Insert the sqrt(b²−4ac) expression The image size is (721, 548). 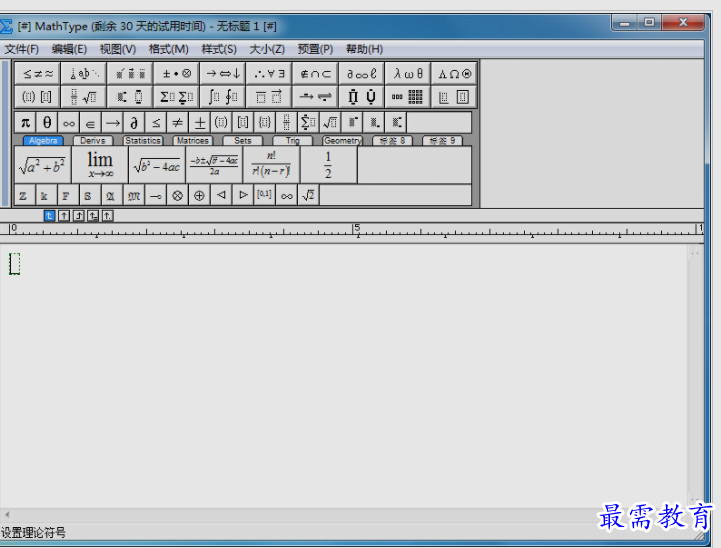click(x=157, y=165)
